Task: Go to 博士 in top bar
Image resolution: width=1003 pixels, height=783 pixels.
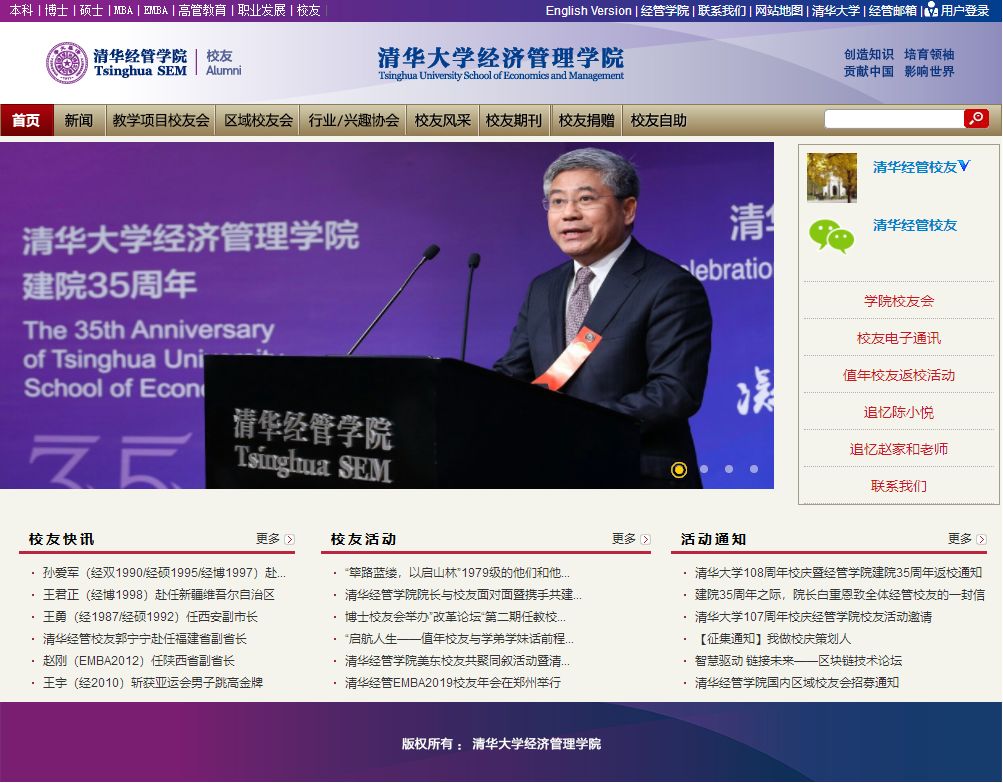Action: pos(56,10)
